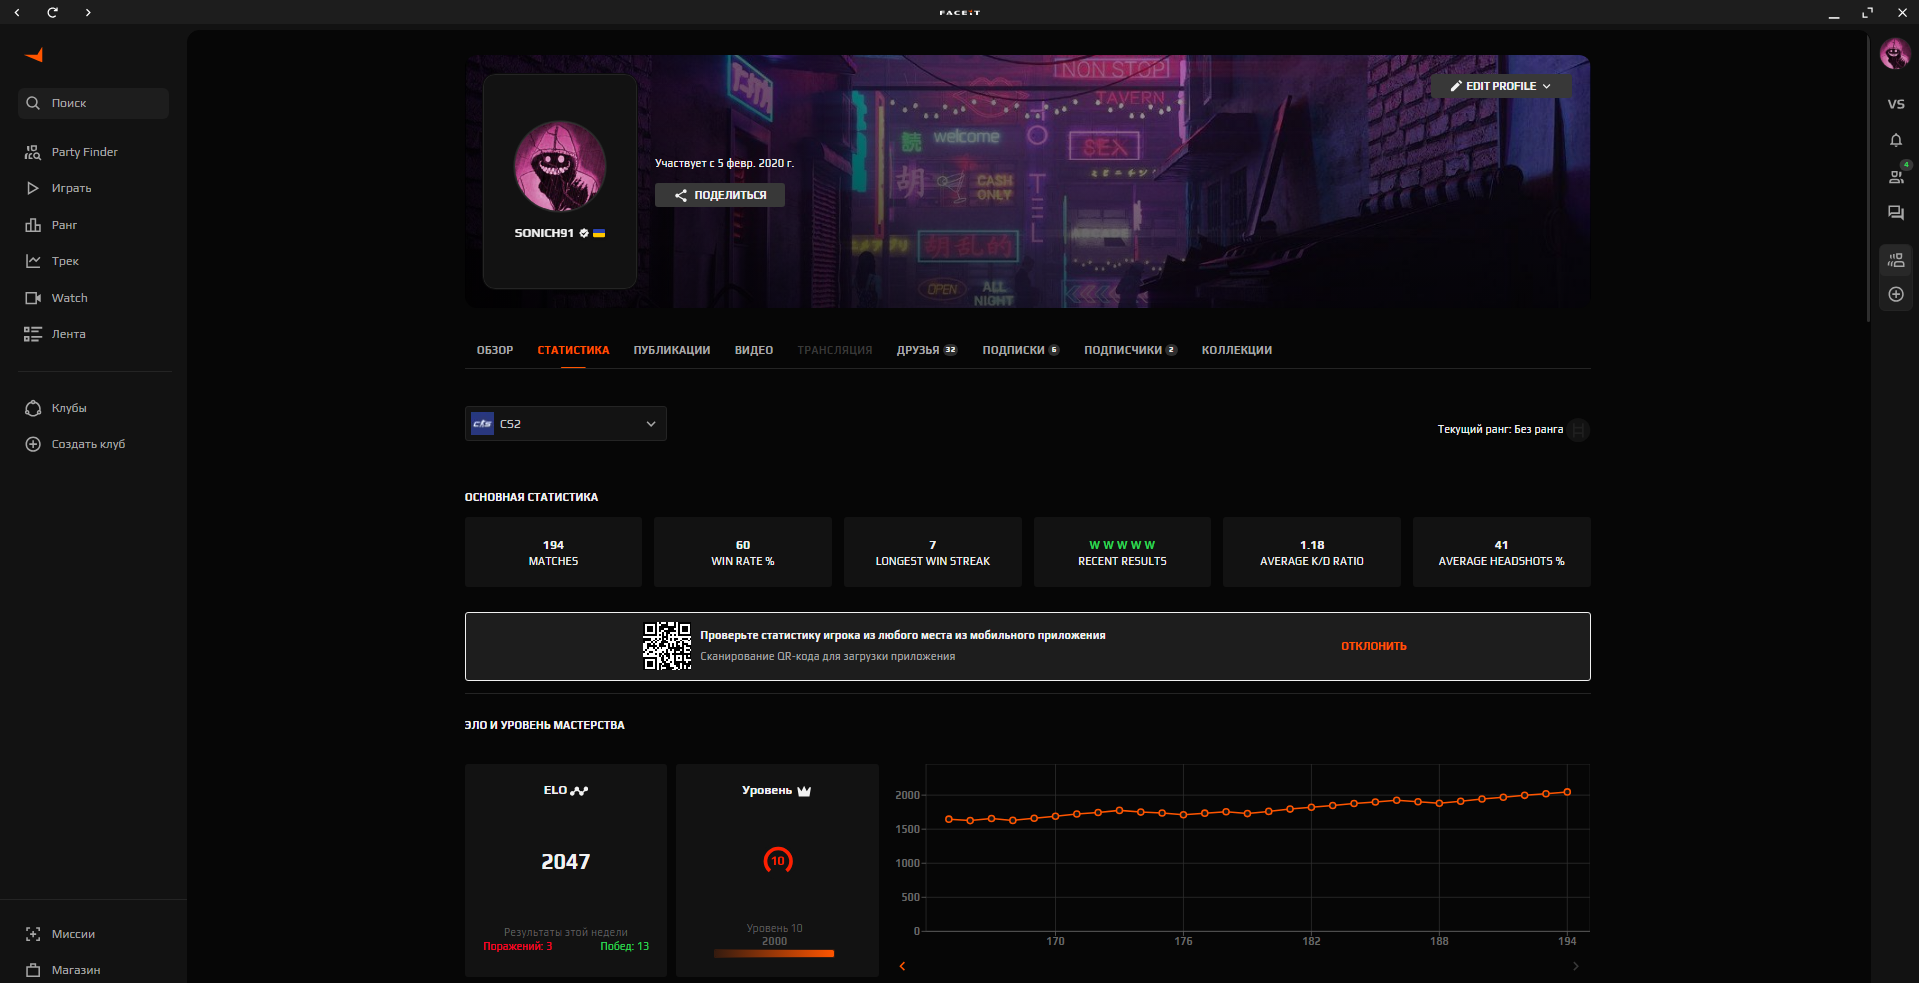Screen dimensions: 1919x983
Task: Click the green Побед: 13 text
Action: [x=625, y=946]
